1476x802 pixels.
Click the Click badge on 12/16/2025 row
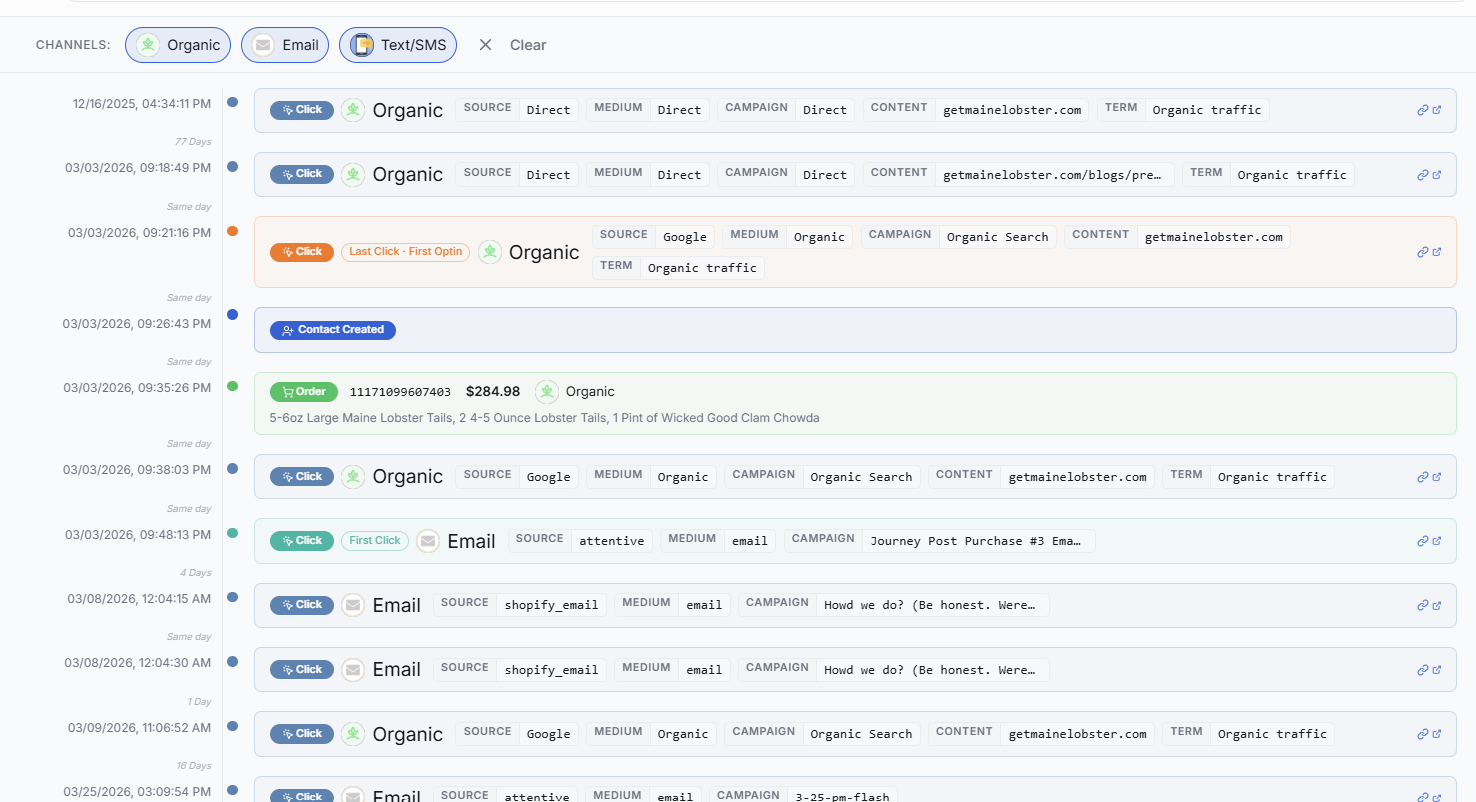(302, 110)
